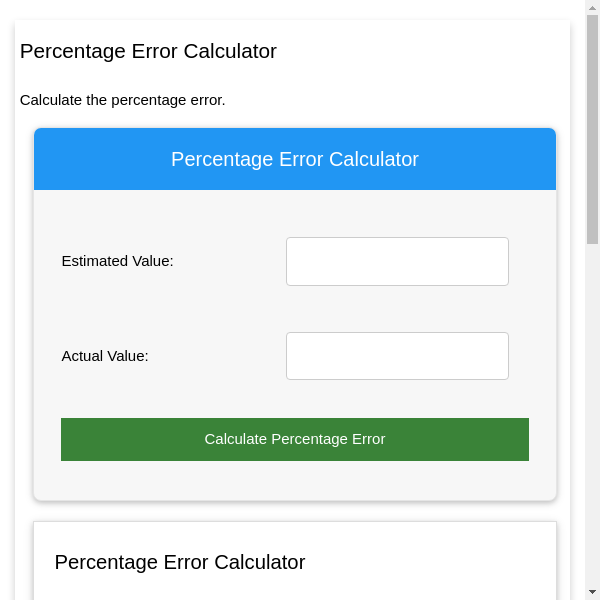Click the "Estimated Value:" label

pos(117,261)
